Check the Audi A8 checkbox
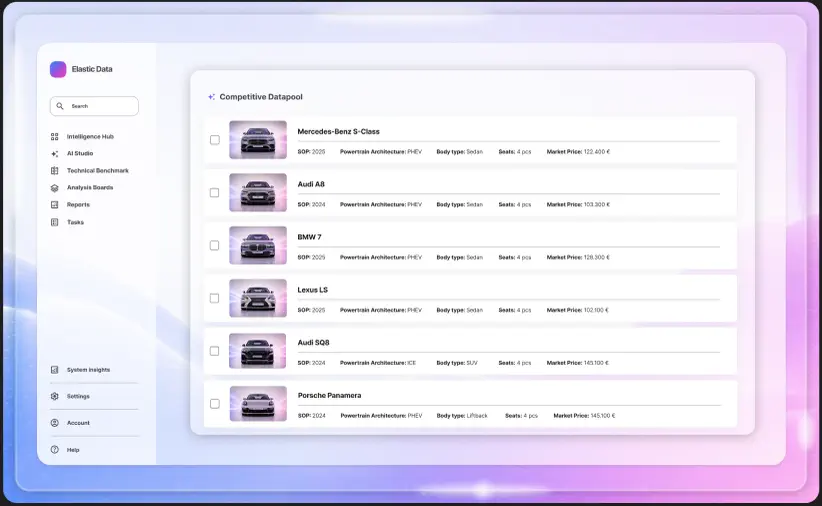Screen dimensions: 822x506 tap(214, 193)
